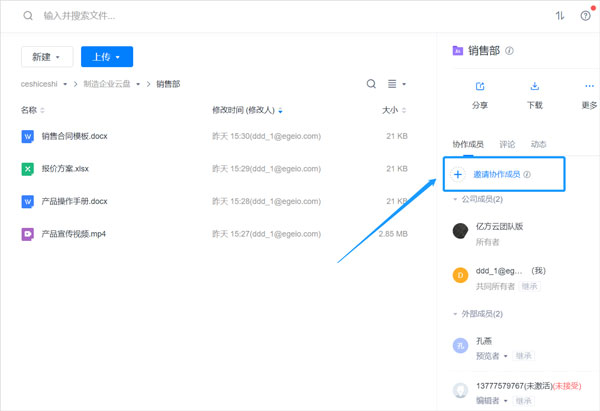This screenshot has height=411, width=600.
Task: Expand the 制造企业云盘 breadcrumb dropdown arrow
Action: (x=138, y=84)
